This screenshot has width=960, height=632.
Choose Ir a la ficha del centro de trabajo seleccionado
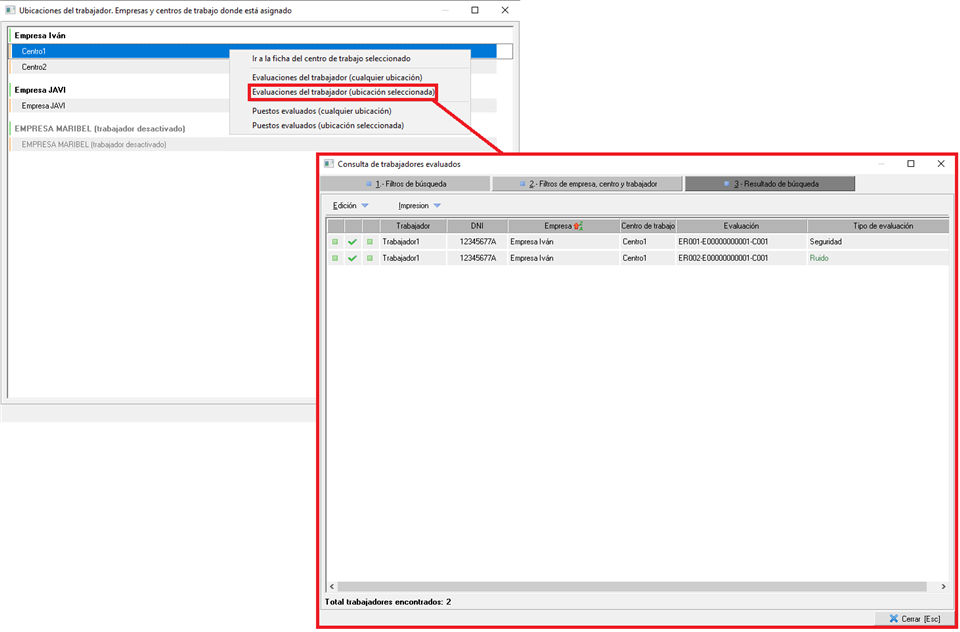[330, 59]
